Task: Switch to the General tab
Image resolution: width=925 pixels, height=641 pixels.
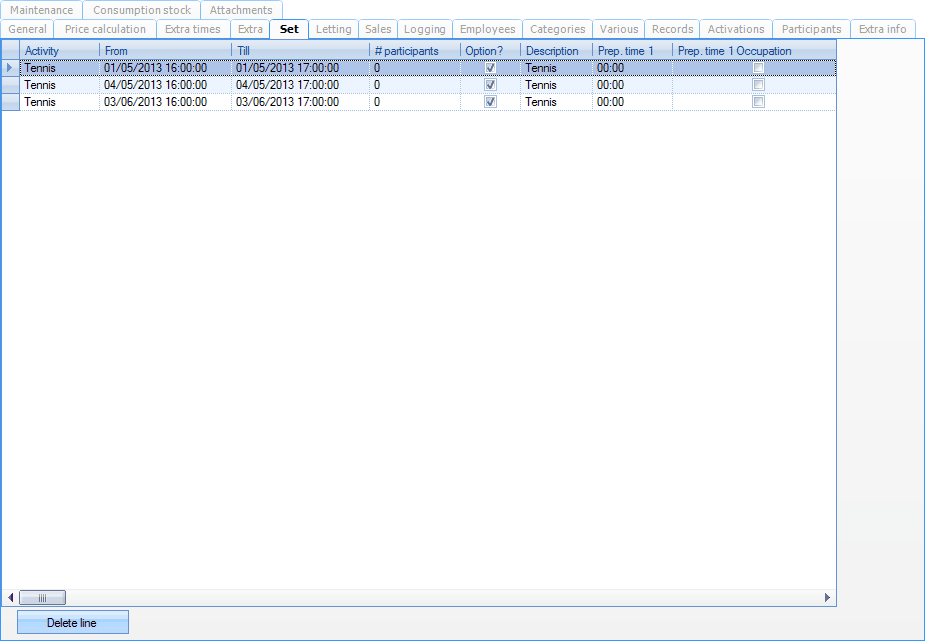Action: tap(27, 29)
